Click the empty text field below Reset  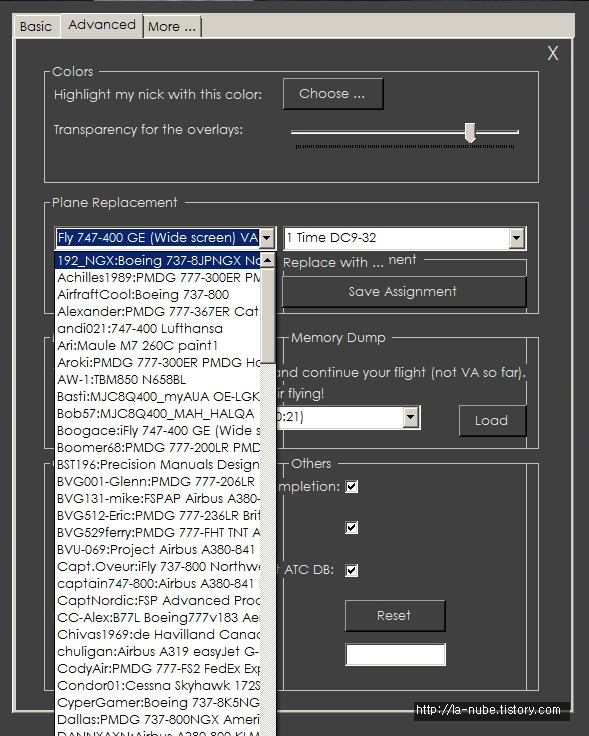pyautogui.click(x=395, y=654)
